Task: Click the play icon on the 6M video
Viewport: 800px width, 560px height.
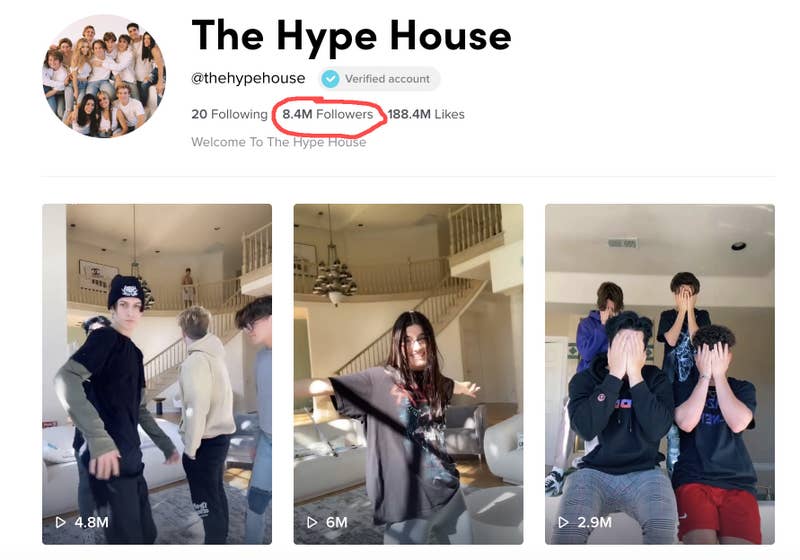Action: point(312,522)
